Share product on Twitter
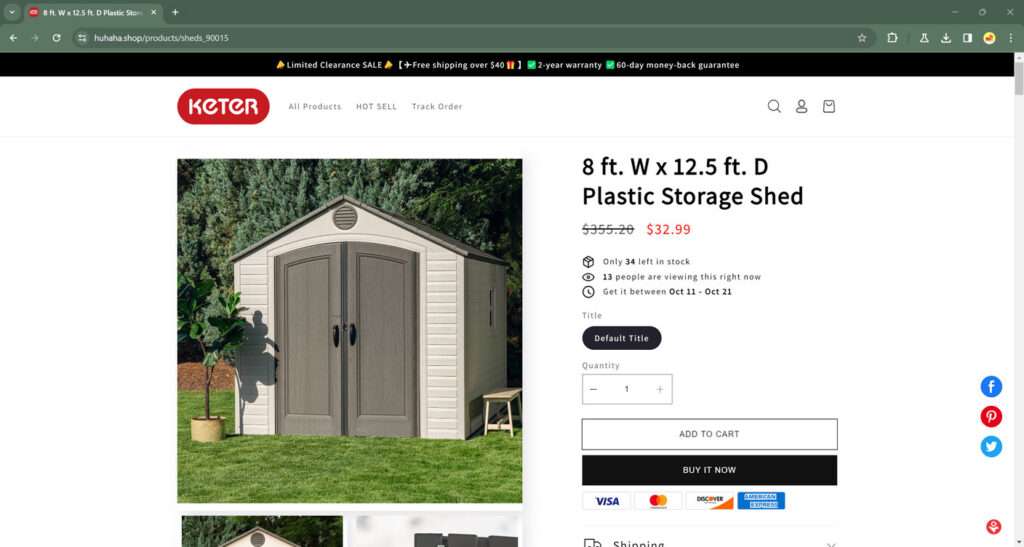This screenshot has height=547, width=1024. pyautogui.click(x=991, y=446)
